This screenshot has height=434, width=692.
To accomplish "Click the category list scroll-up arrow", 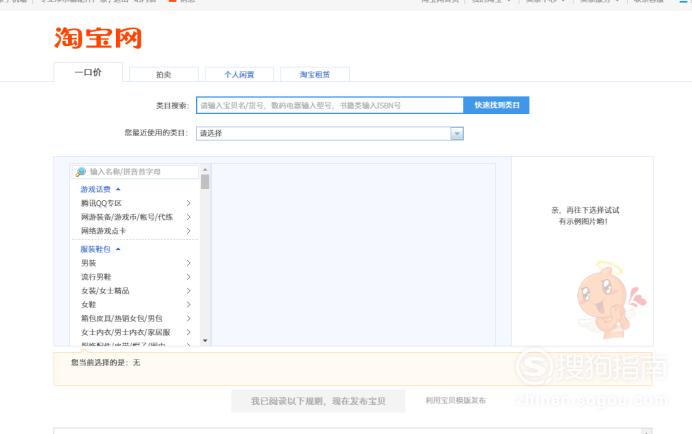I will click(205, 170).
